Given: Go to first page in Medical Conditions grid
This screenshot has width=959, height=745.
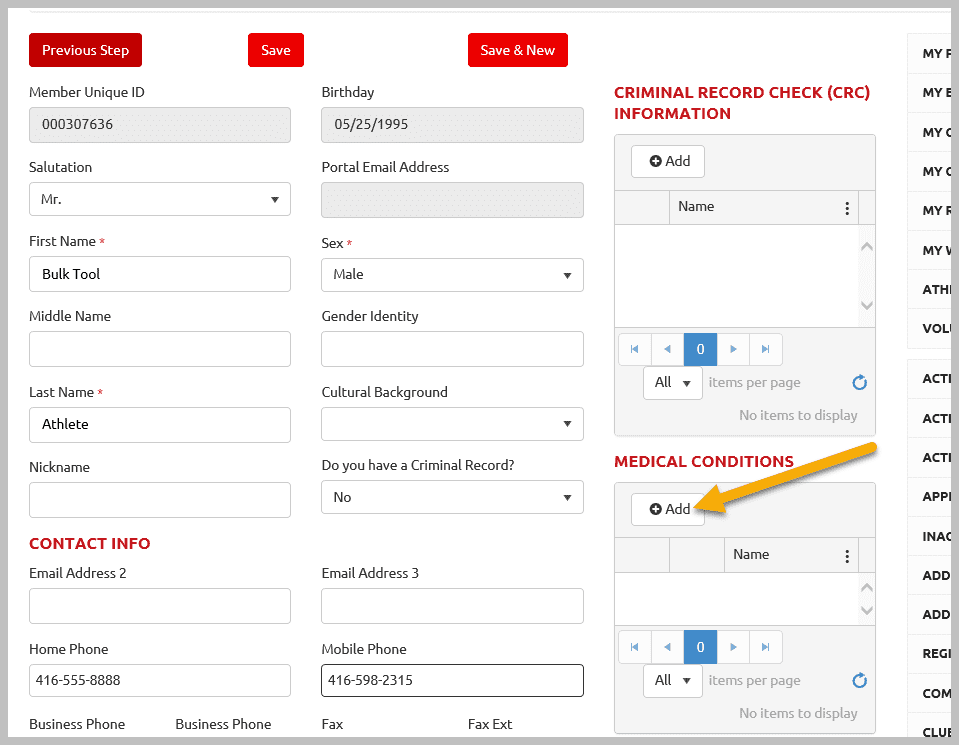Looking at the screenshot, I should (x=635, y=647).
